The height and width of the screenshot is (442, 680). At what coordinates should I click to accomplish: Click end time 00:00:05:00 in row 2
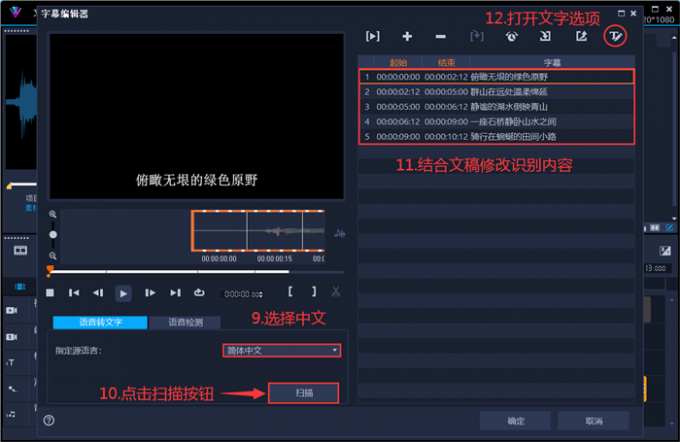(446, 92)
